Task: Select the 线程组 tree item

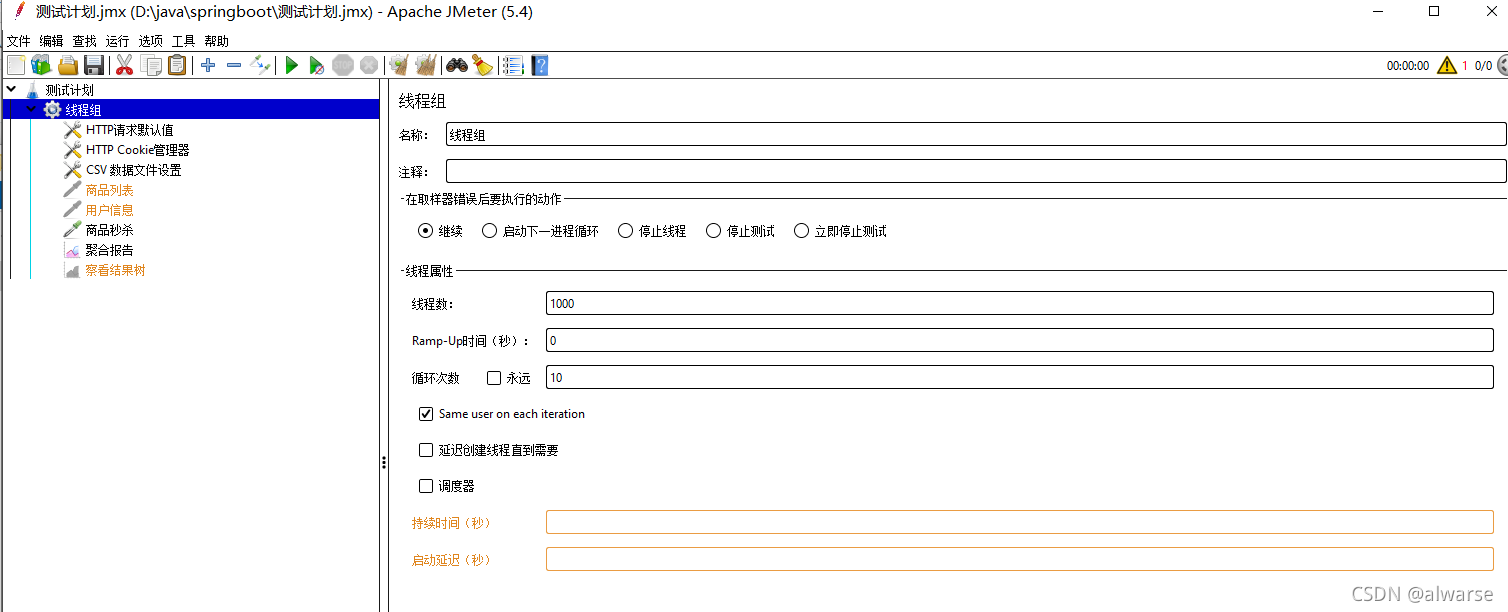Action: [83, 110]
